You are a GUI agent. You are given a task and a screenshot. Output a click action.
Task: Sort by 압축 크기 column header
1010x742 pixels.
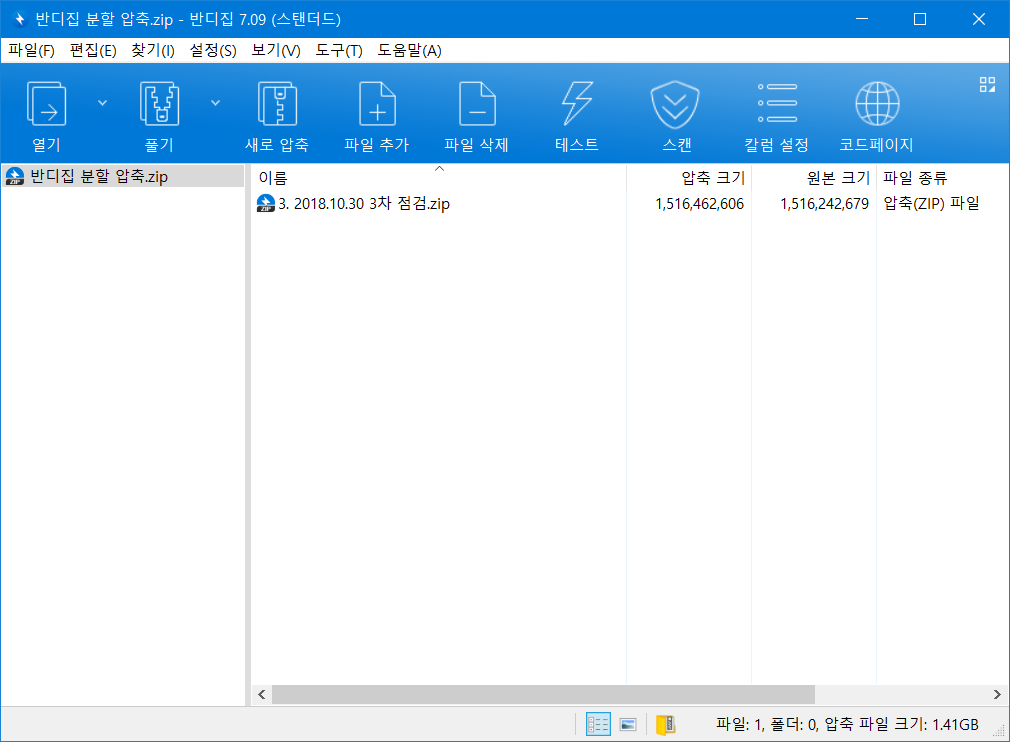tap(689, 177)
